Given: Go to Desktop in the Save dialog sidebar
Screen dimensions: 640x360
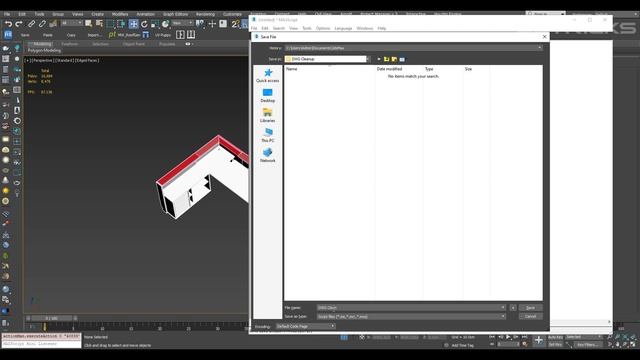Looking at the screenshot, I should point(268,96).
